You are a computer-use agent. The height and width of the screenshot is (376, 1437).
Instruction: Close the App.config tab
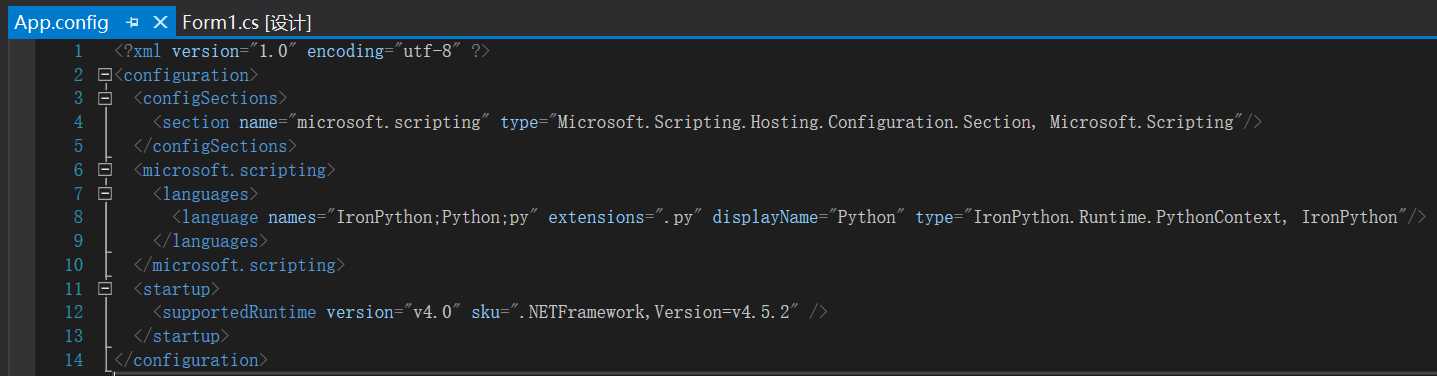pos(160,22)
